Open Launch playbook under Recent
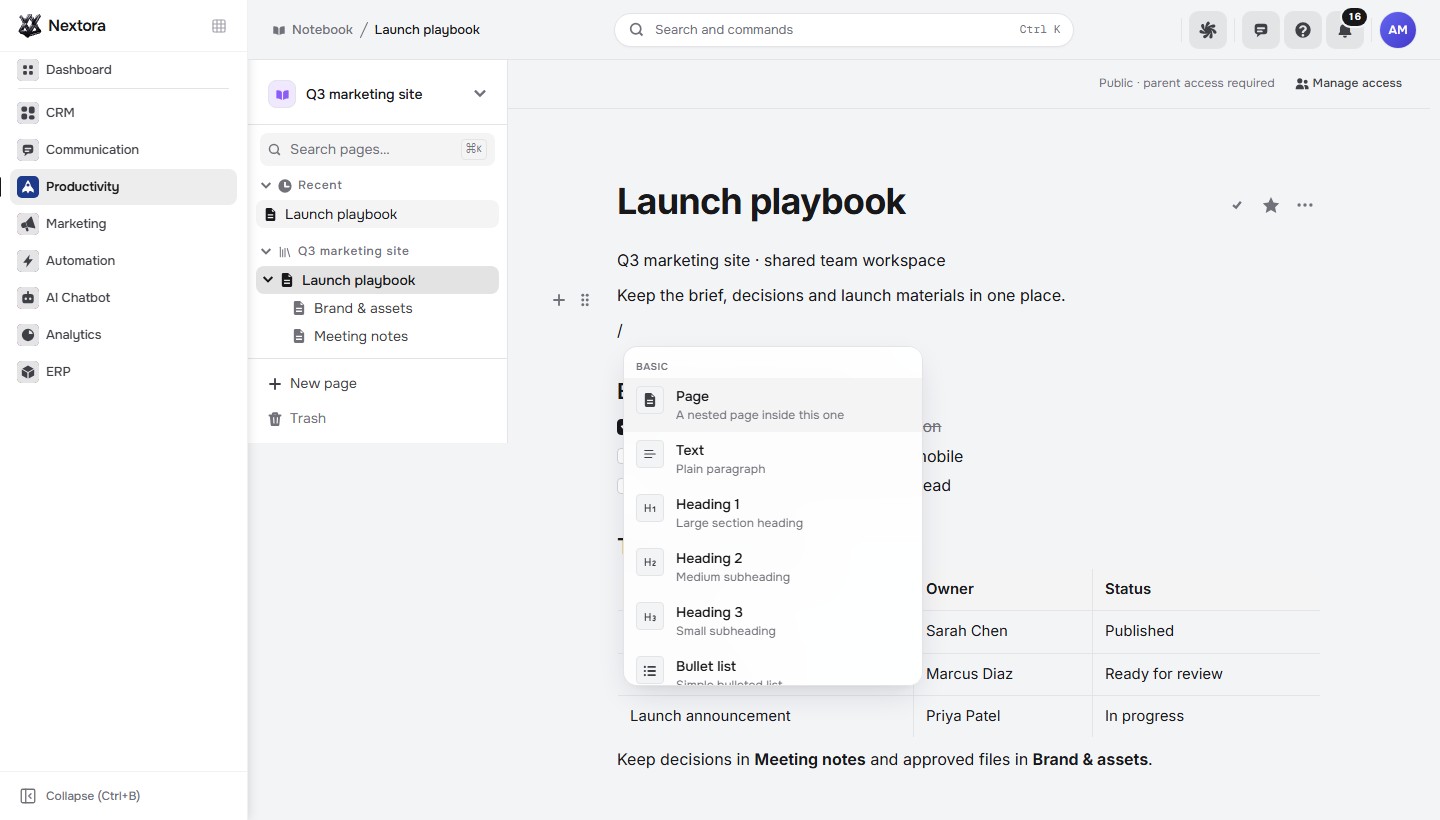The image size is (1440, 820). coord(378,214)
